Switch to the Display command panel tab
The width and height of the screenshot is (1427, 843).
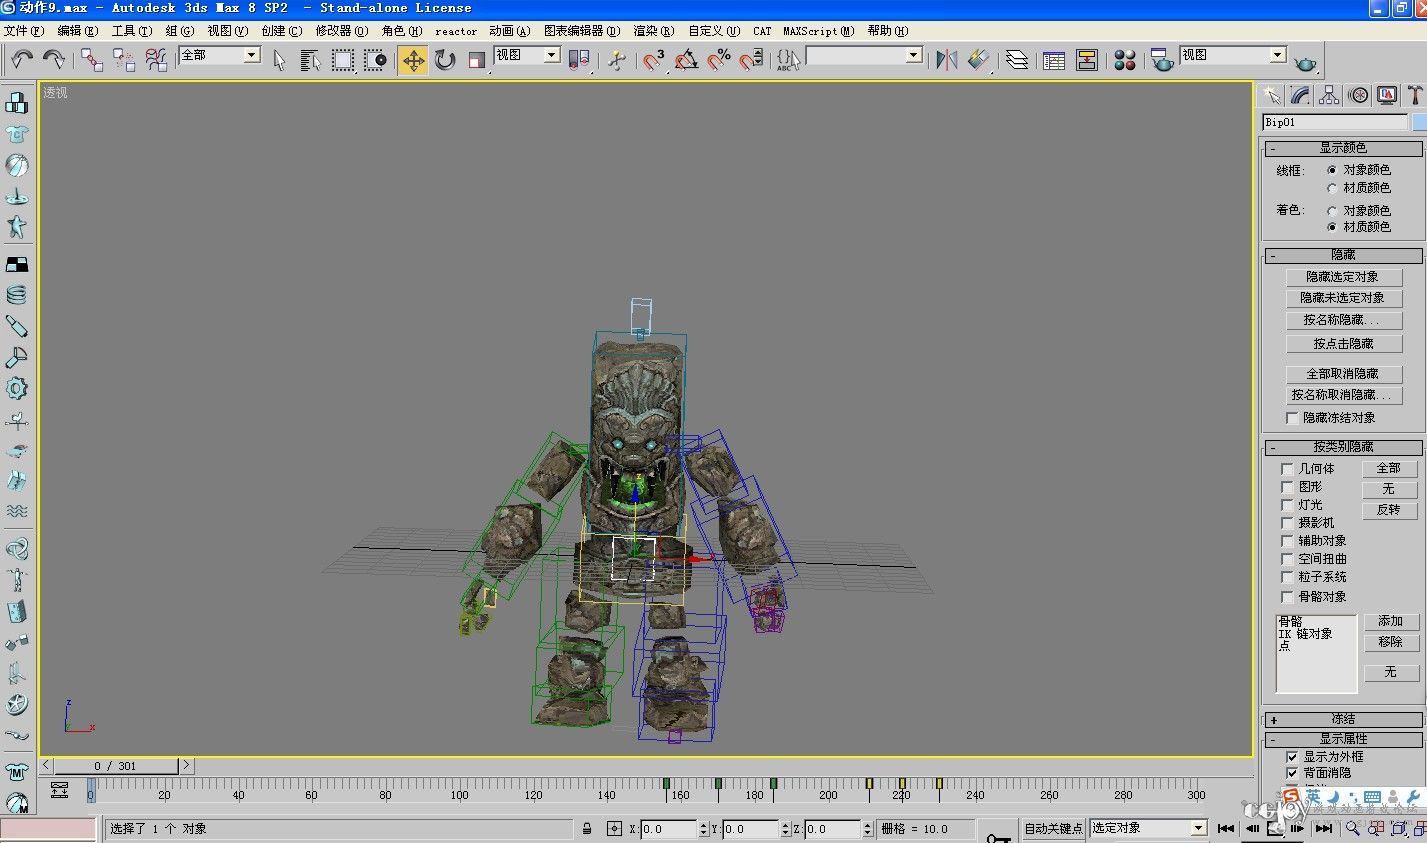[1387, 95]
